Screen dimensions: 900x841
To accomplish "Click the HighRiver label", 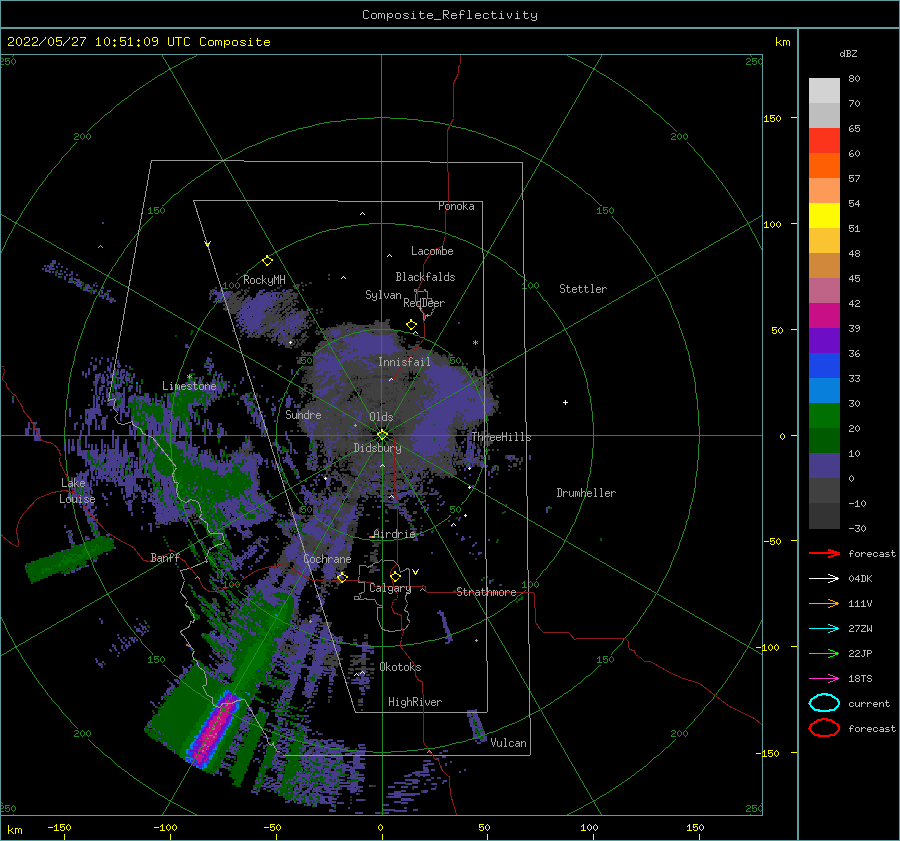I will point(415,702).
